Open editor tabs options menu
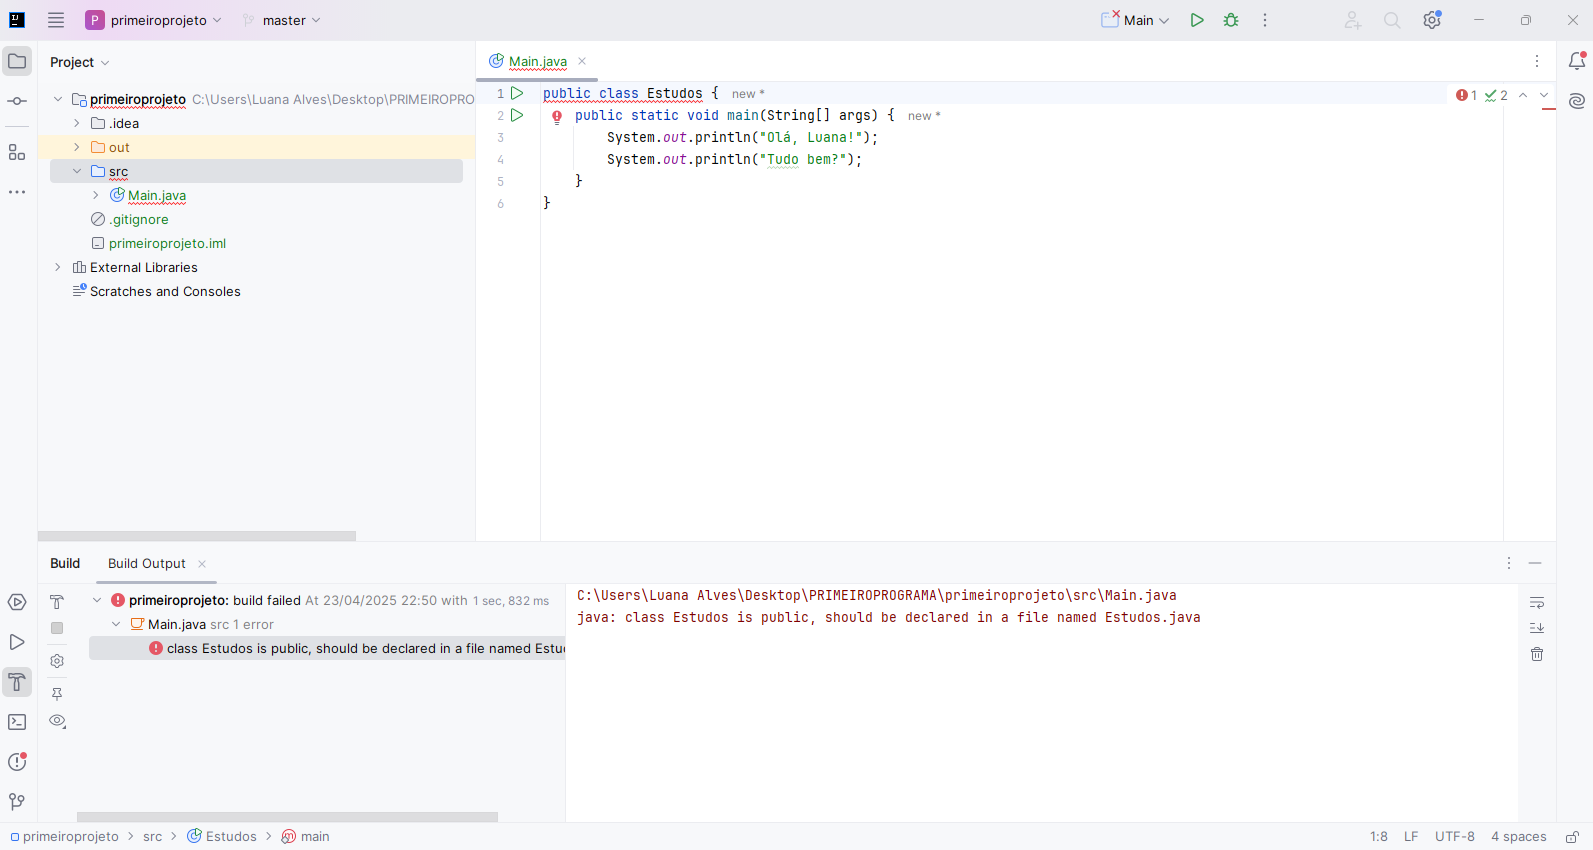 click(1537, 61)
